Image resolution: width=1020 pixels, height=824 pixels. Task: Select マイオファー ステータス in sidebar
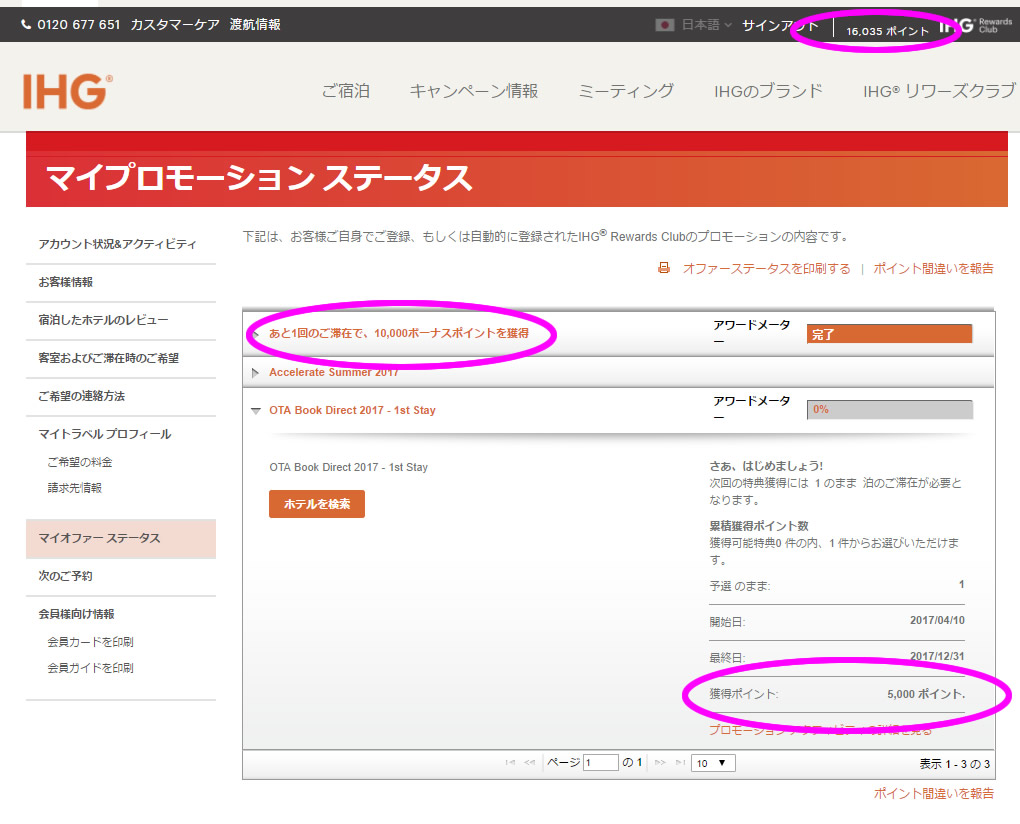[x=121, y=538]
